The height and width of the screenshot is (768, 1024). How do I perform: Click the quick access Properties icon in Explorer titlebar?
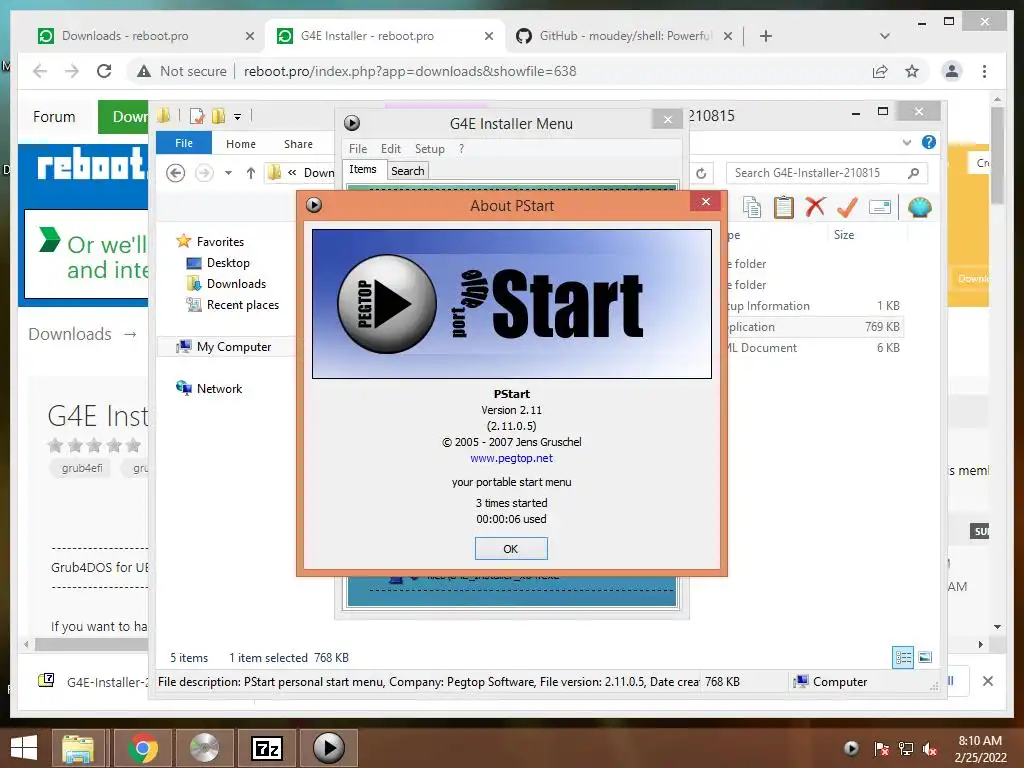(x=197, y=116)
